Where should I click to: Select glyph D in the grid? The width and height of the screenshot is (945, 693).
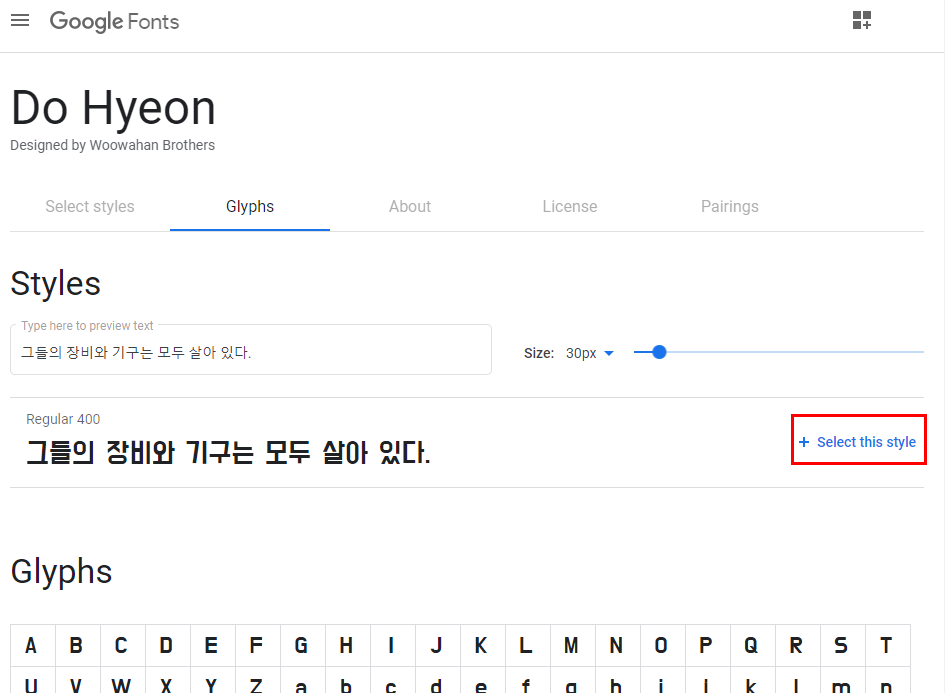pos(168,645)
